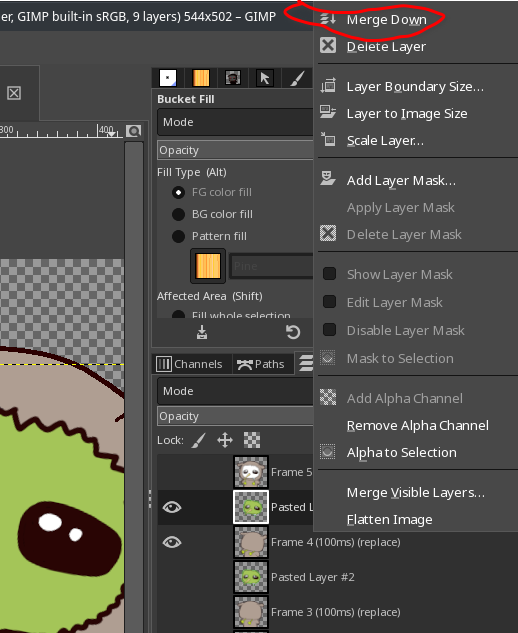Select Frame 5 layer thumbnail
518x633 pixels.
click(251, 472)
